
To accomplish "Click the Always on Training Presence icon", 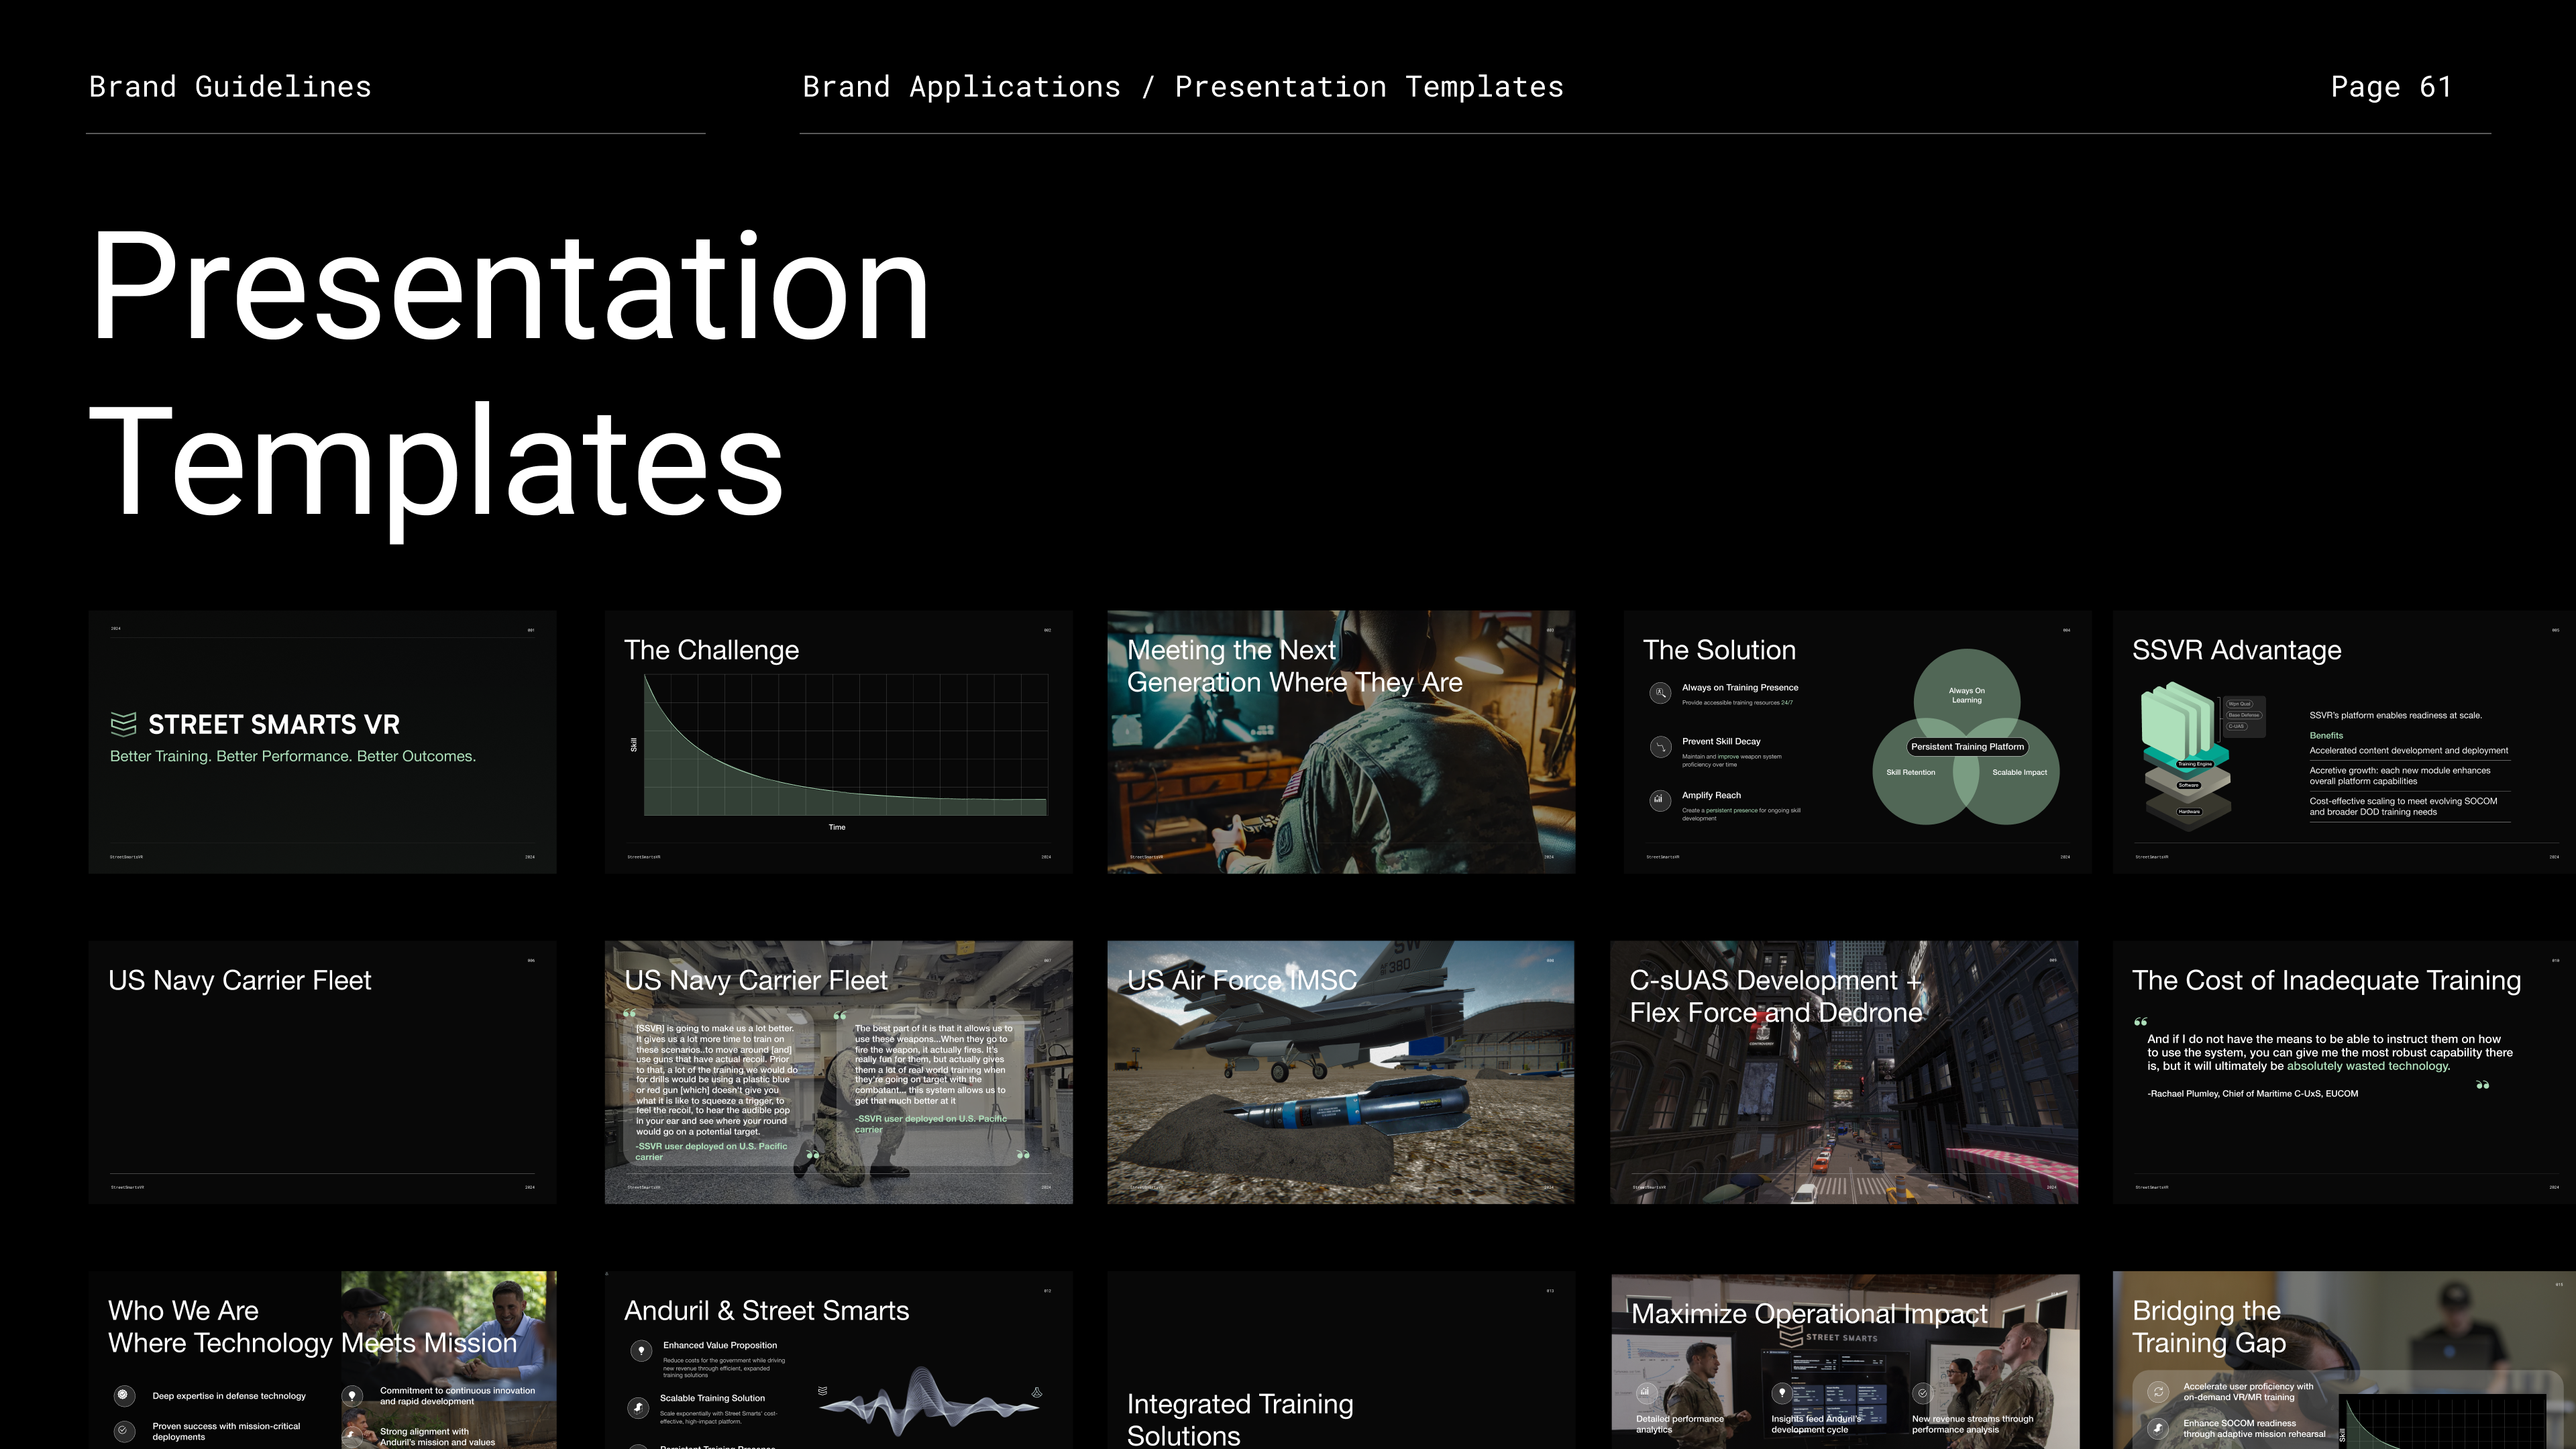I will pos(1660,693).
